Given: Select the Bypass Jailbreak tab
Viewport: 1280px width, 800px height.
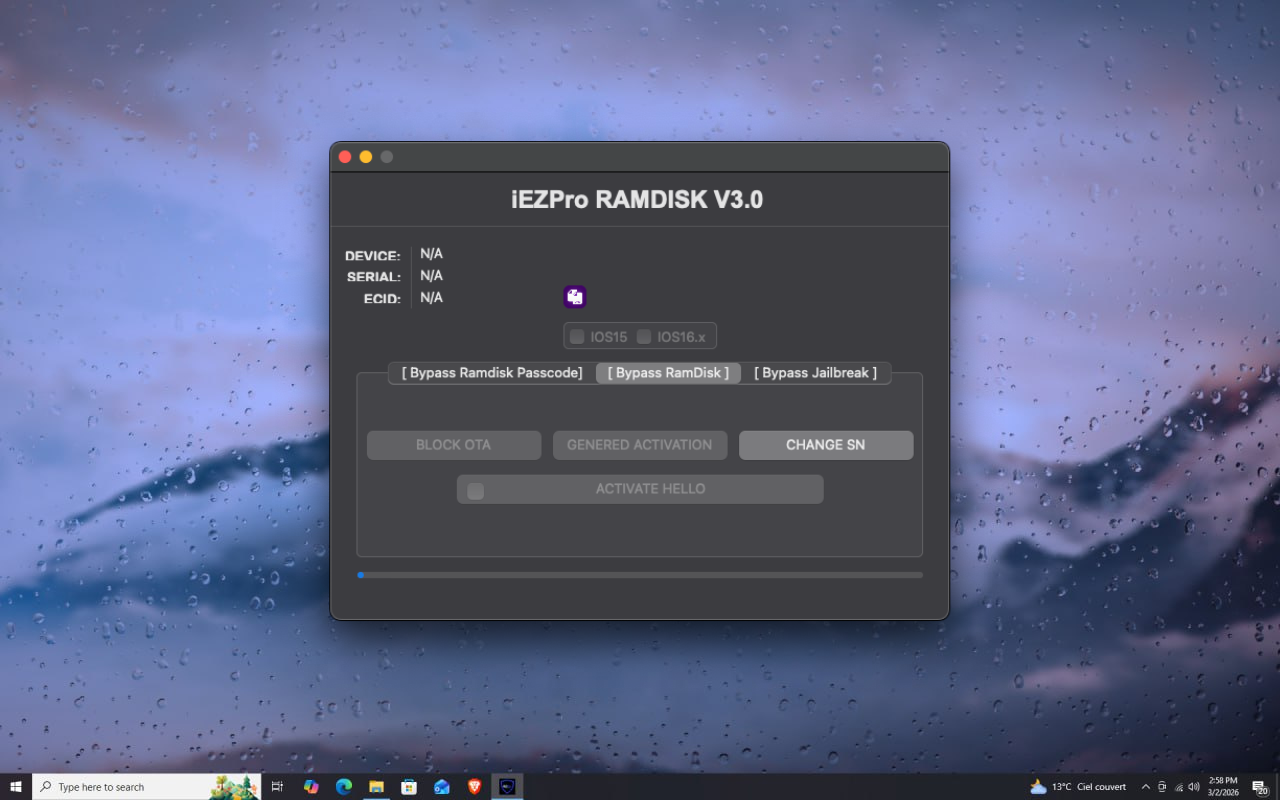Looking at the screenshot, I should click(816, 372).
